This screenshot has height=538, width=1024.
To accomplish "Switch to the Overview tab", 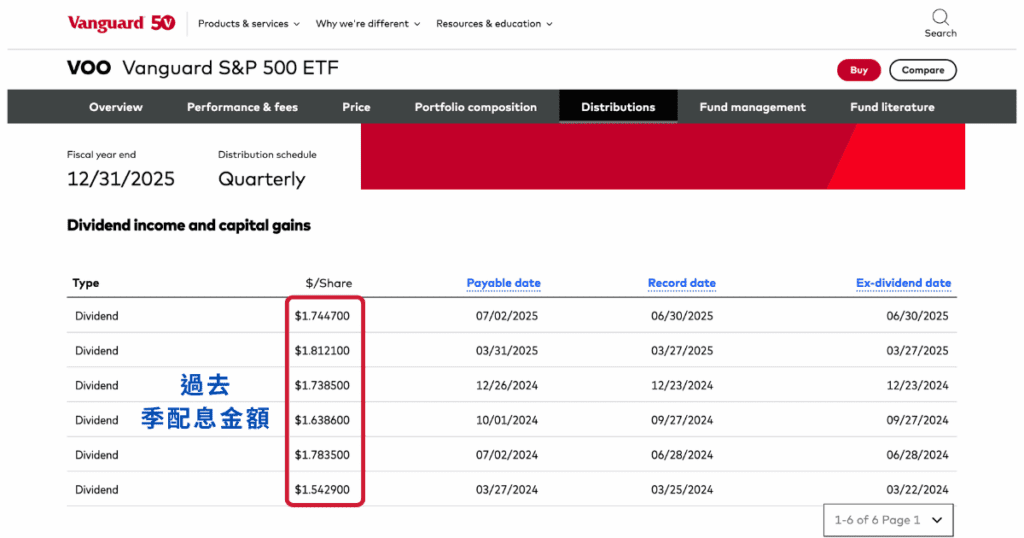I will (x=116, y=107).
